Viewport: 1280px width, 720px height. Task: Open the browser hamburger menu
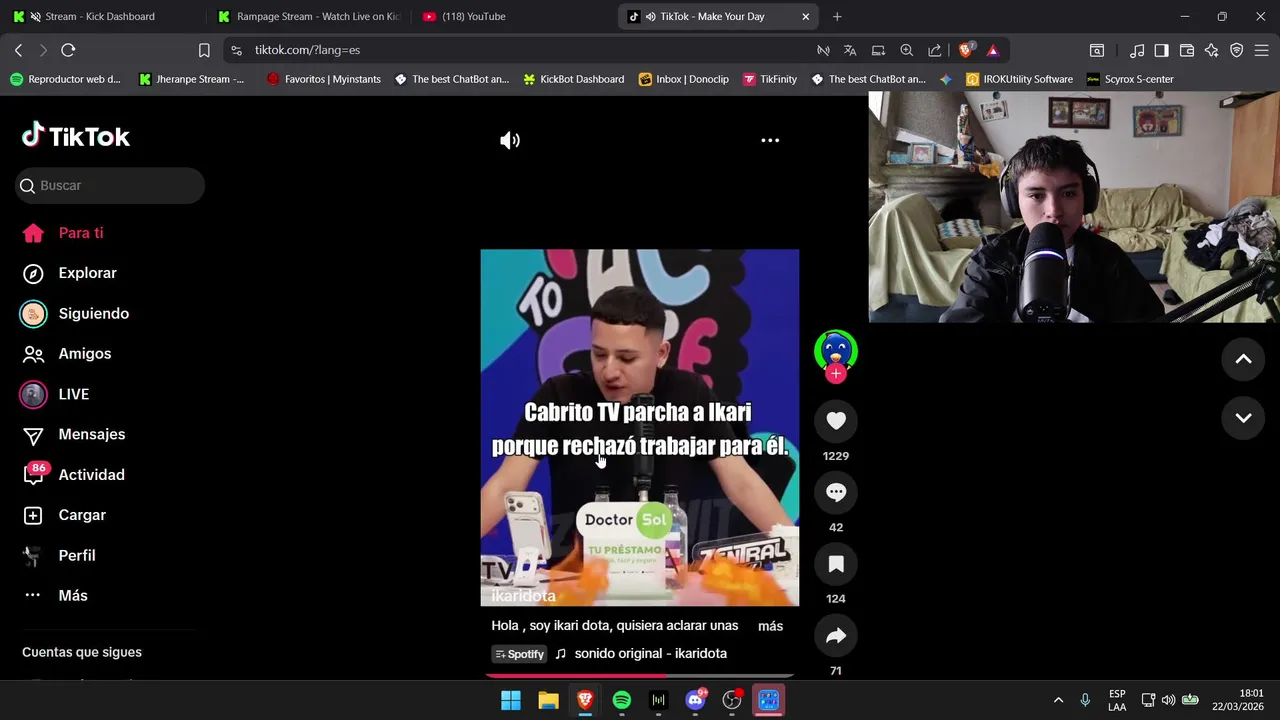[x=1262, y=50]
